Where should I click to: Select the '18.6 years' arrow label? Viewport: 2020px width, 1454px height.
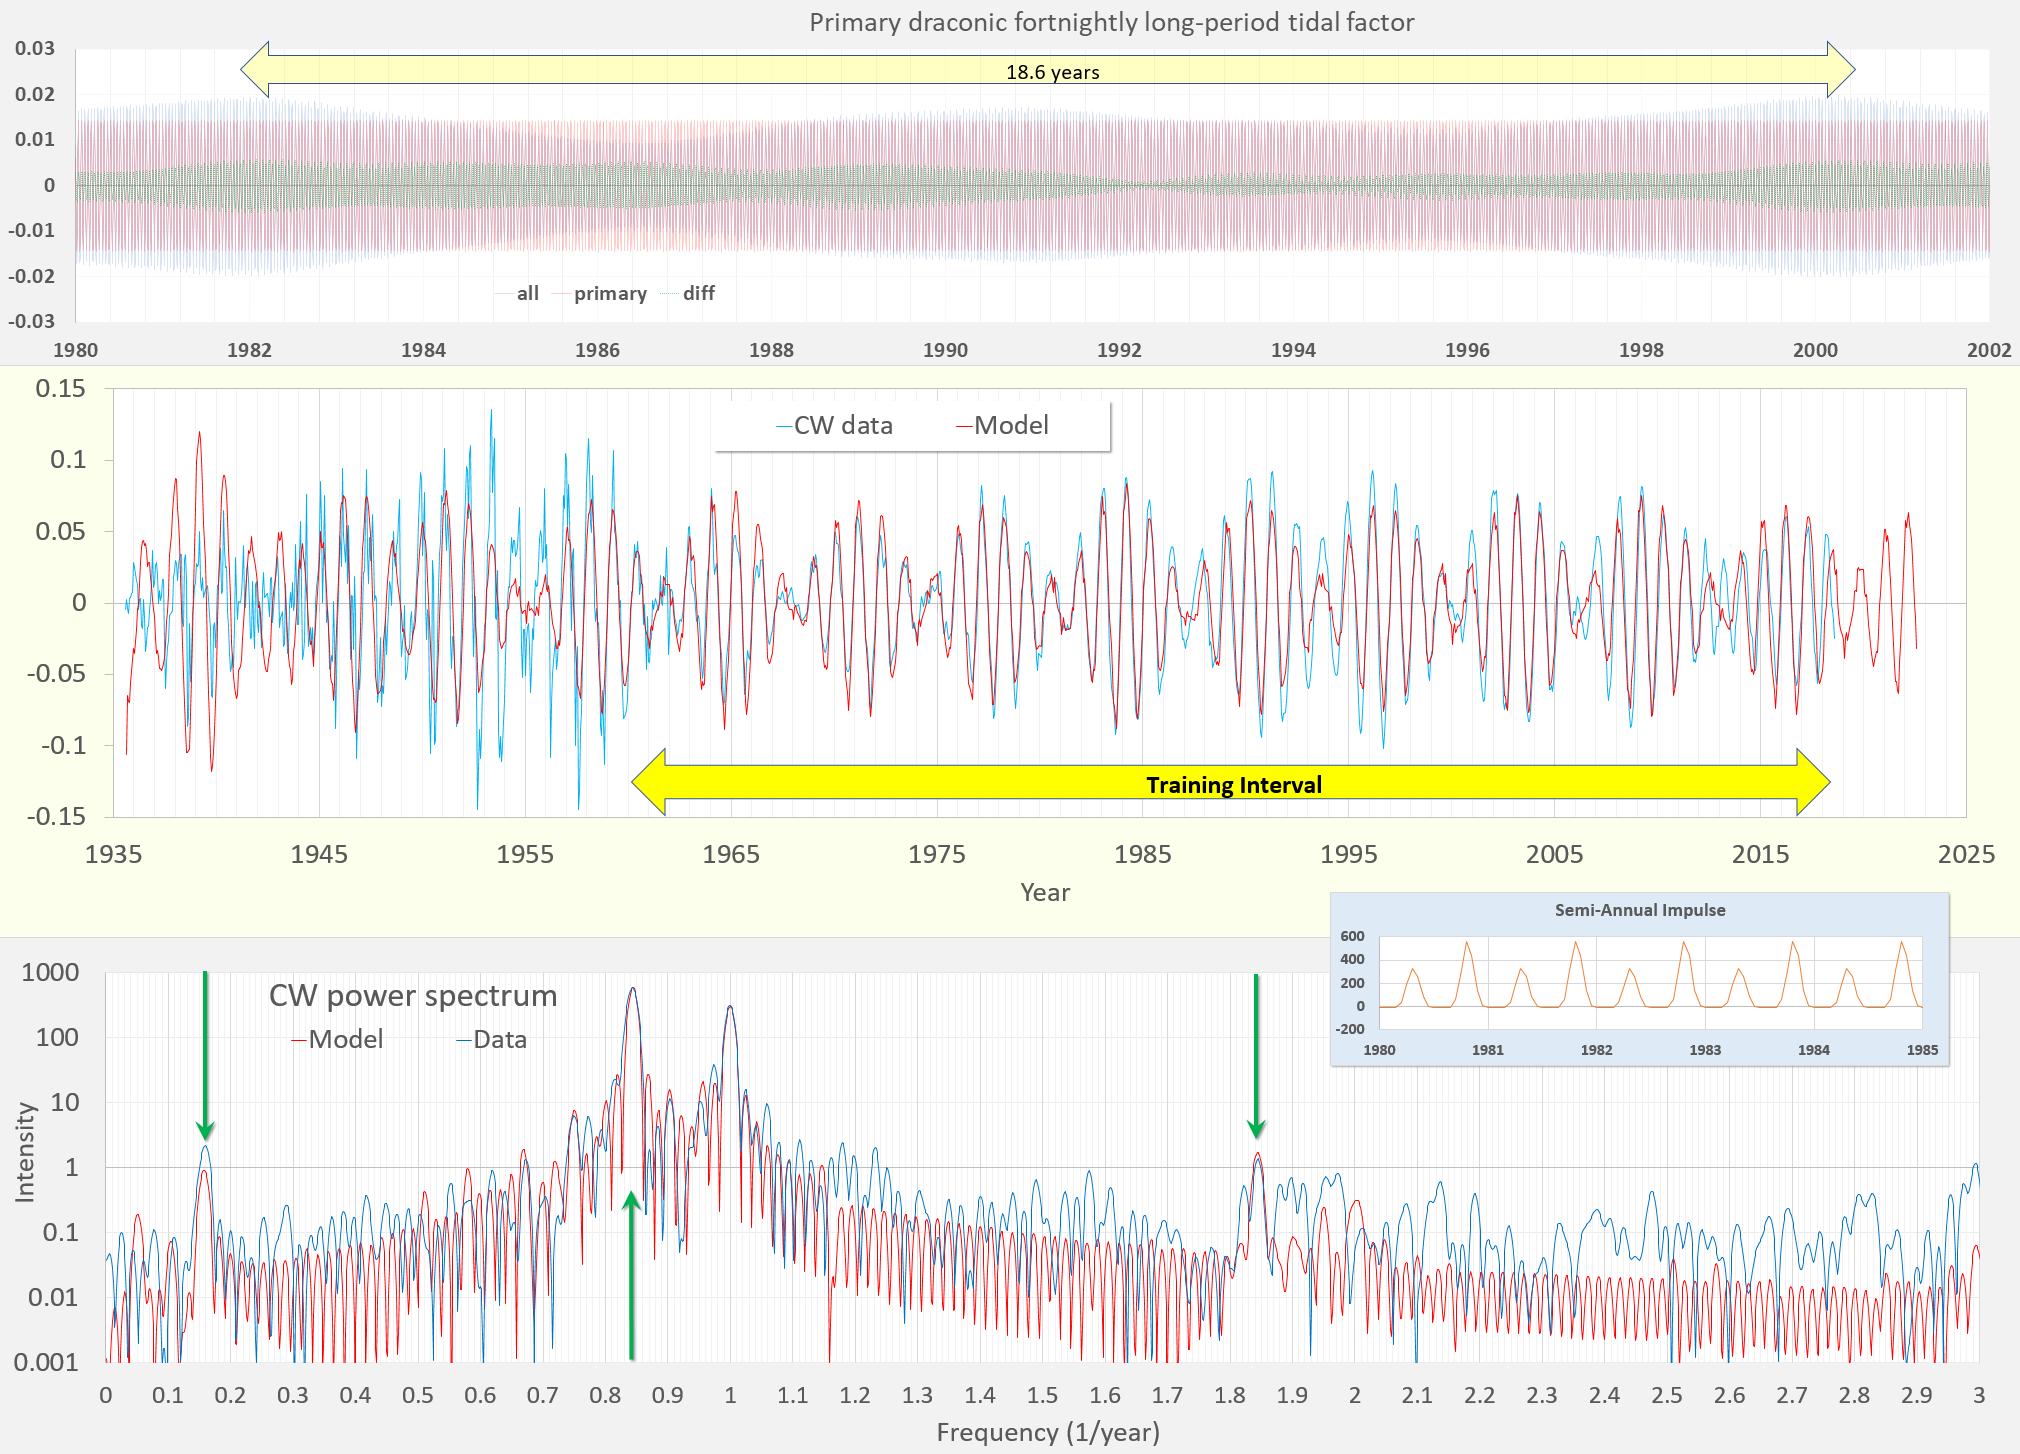tap(1052, 72)
